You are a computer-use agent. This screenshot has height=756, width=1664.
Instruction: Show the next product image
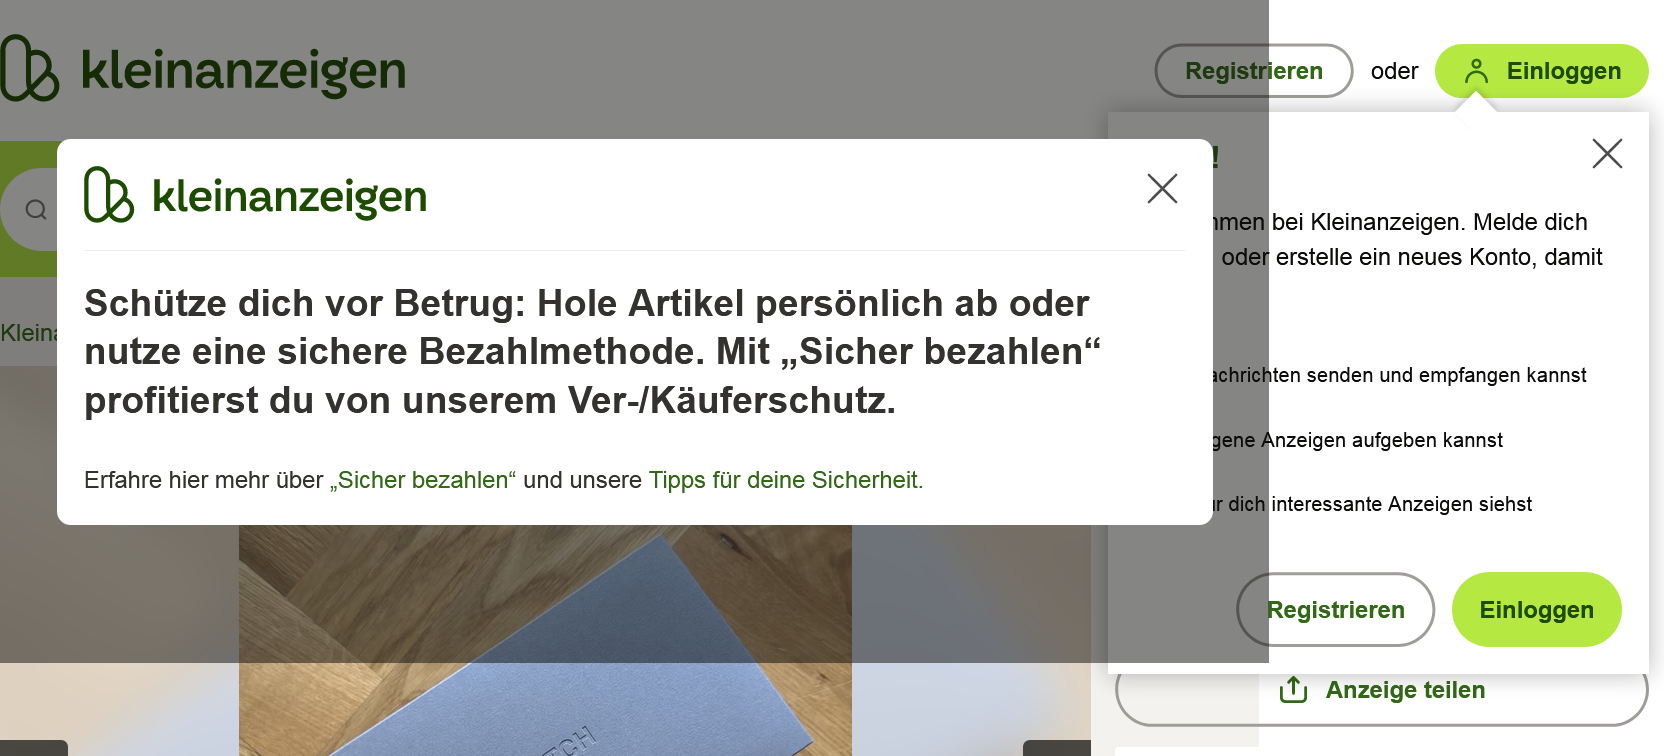pyautogui.click(x=1057, y=748)
